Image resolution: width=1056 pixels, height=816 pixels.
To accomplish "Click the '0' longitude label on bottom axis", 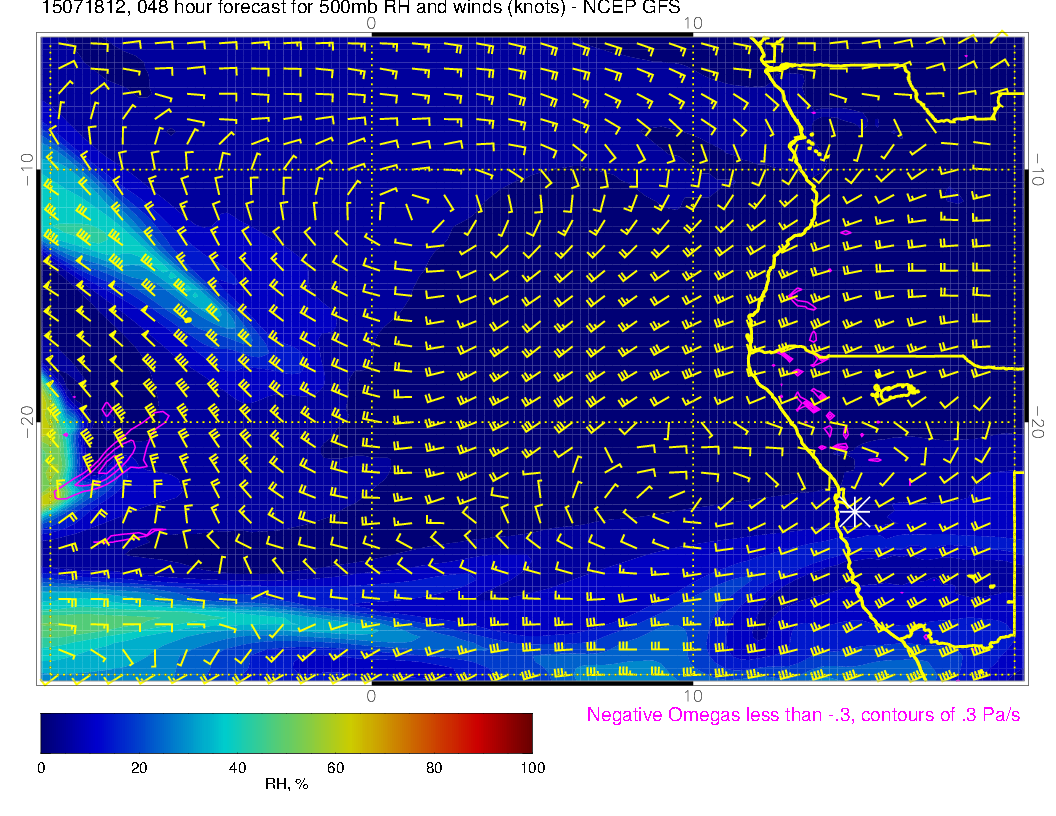I will coord(370,695).
